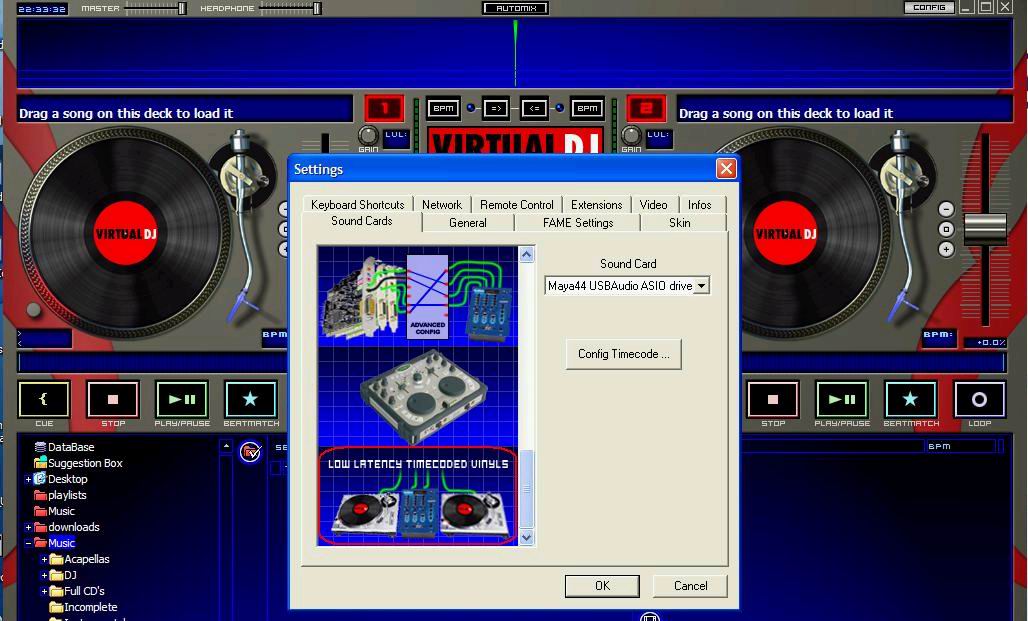This screenshot has width=1028, height=621.
Task: Select DataBase in the browser tree
Action: coord(71,447)
